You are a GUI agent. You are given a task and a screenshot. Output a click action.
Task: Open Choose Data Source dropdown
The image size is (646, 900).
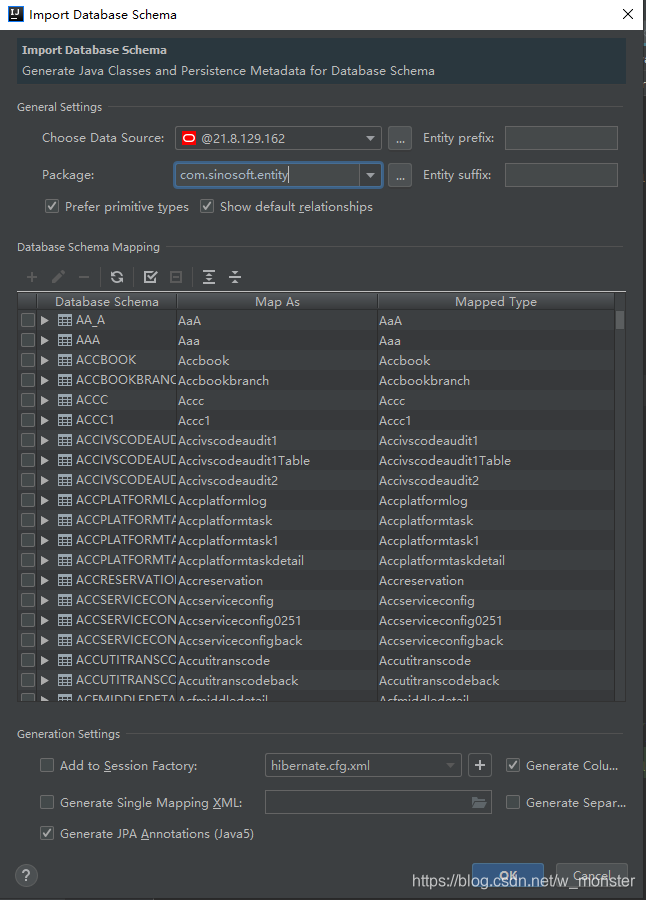370,138
